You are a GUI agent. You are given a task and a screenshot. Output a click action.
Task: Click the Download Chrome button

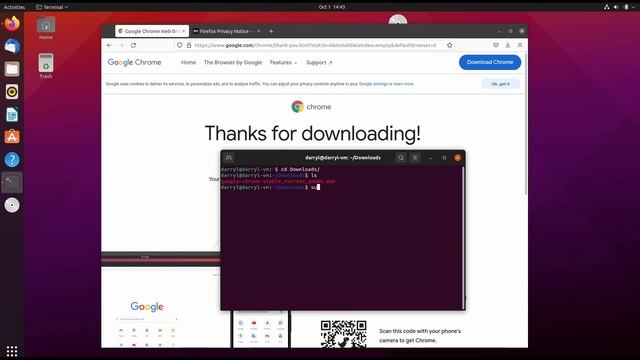click(x=490, y=62)
